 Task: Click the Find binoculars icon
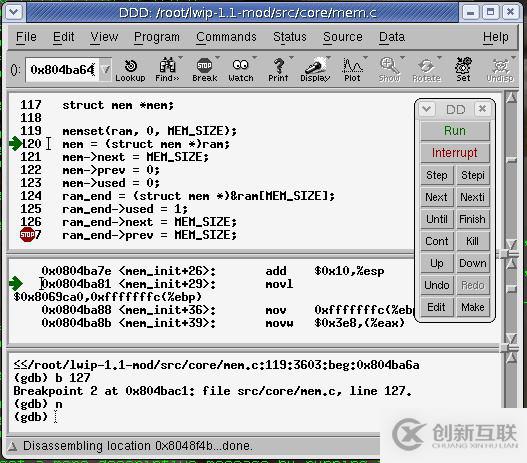(167, 70)
